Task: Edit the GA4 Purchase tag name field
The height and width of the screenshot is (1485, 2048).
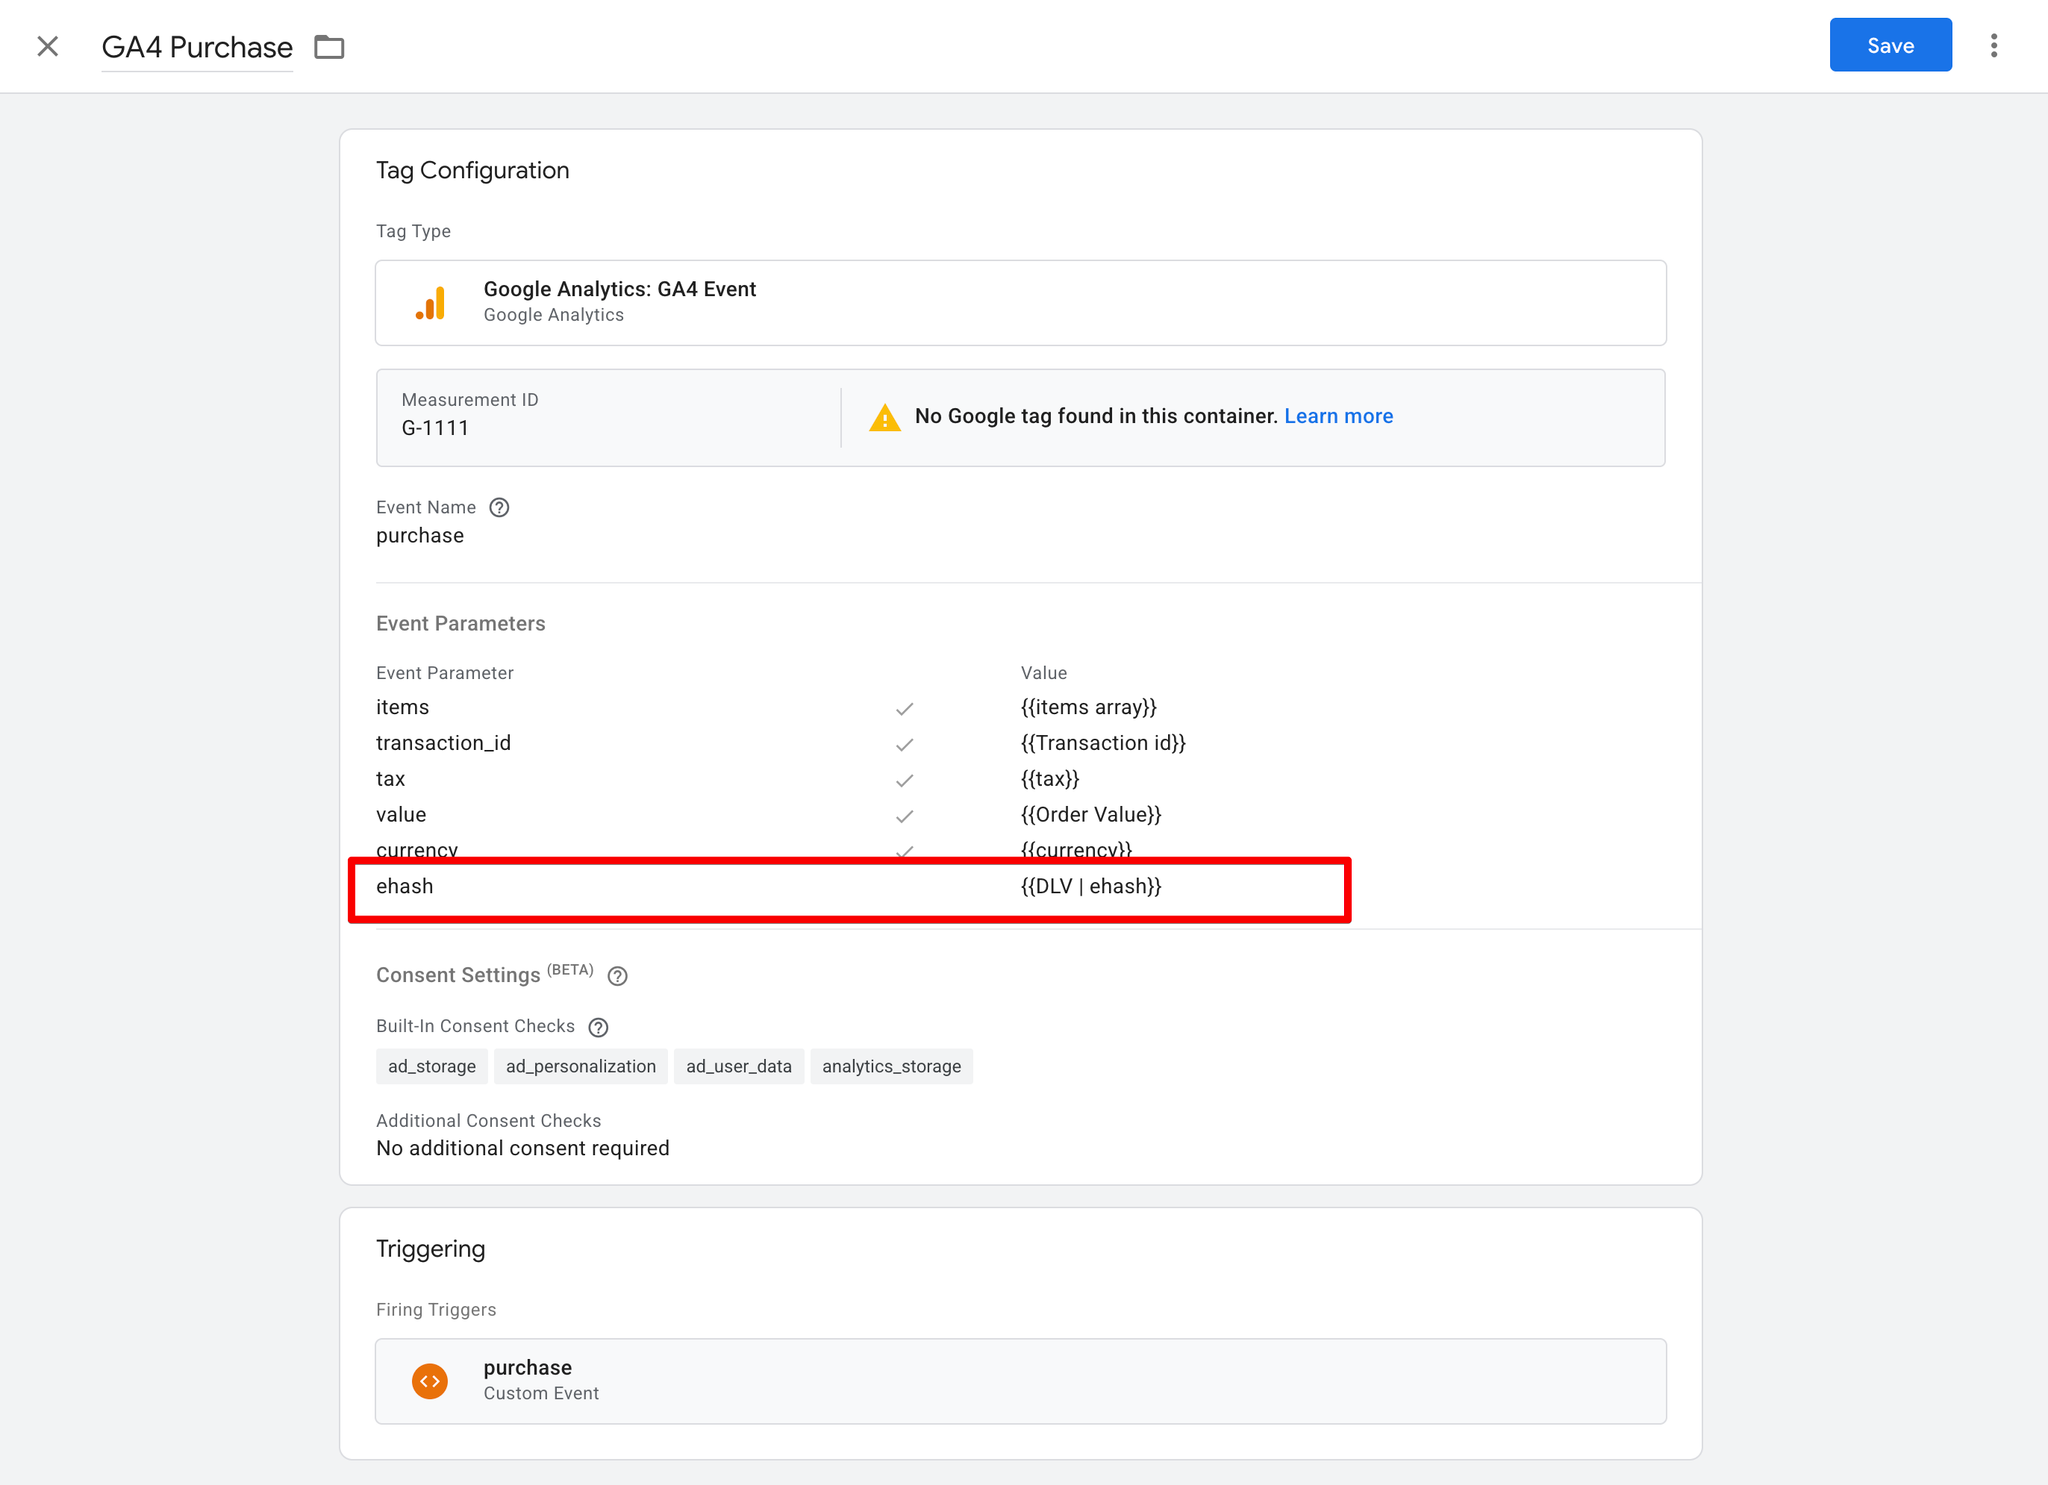Action: [x=197, y=47]
